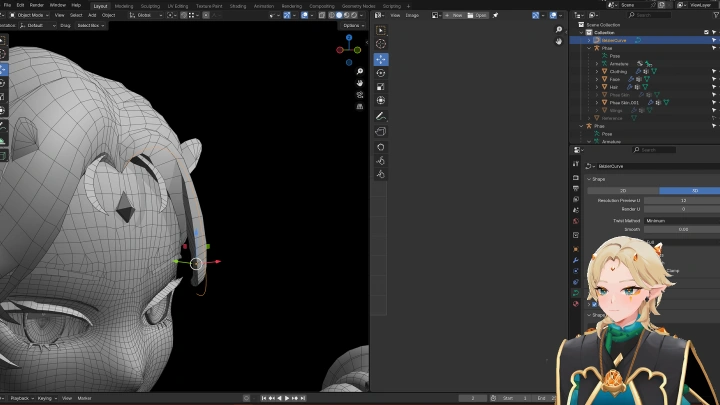
Task: Pin the image in the image editor
Action: pyautogui.click(x=495, y=15)
